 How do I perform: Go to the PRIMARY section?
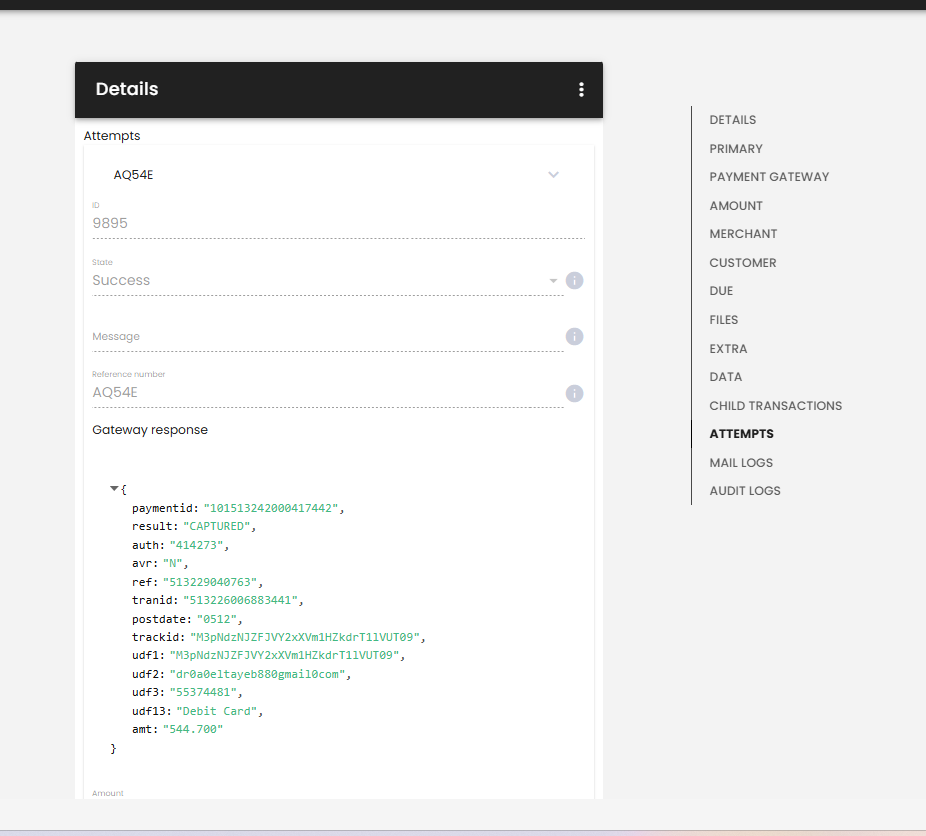[x=736, y=149]
